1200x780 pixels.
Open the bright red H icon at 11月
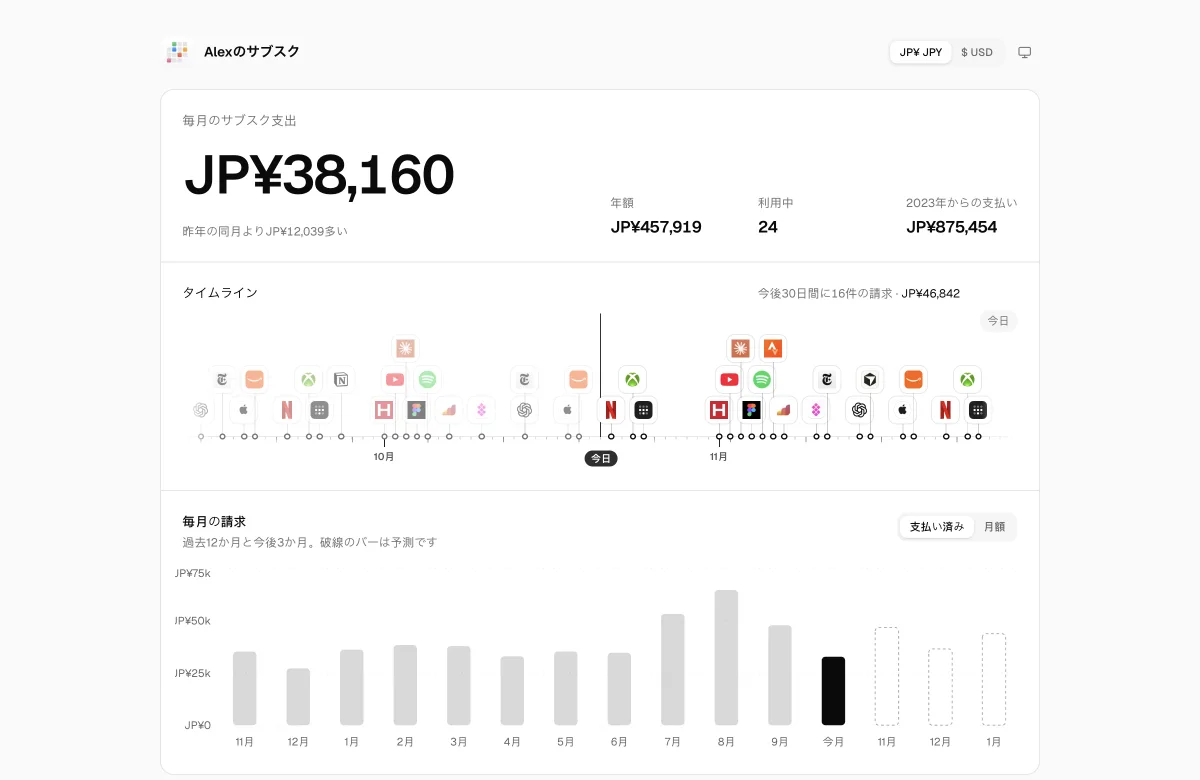click(718, 410)
